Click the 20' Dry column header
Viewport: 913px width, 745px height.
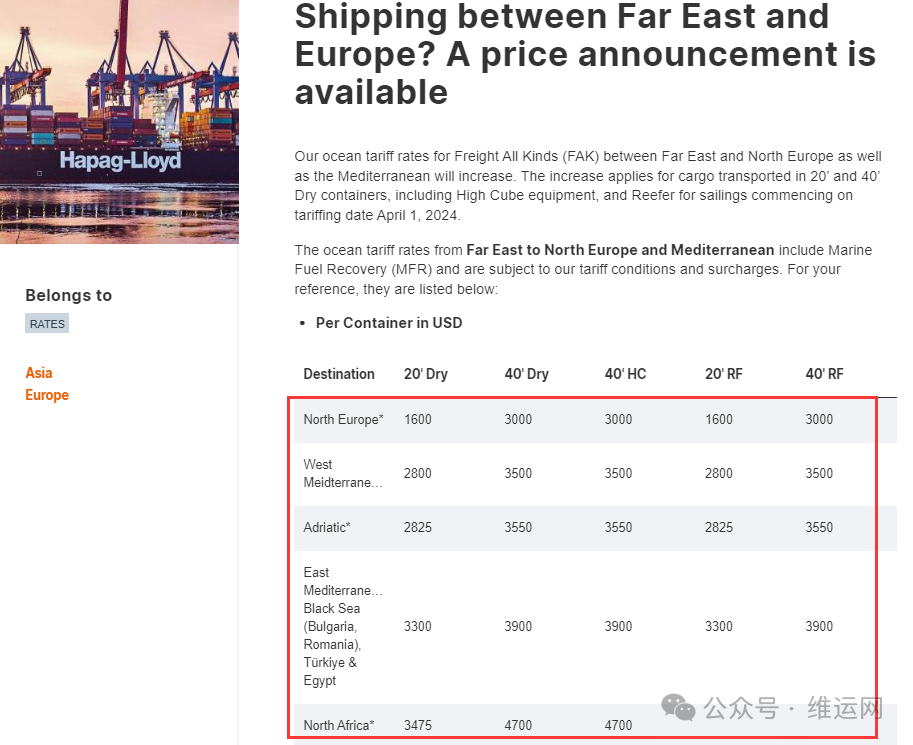click(426, 374)
